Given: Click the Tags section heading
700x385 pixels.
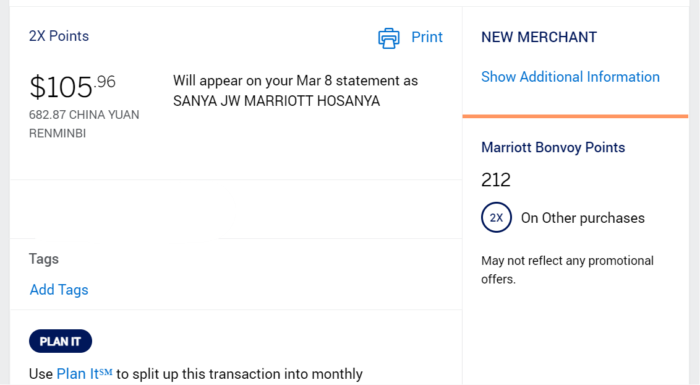Looking at the screenshot, I should point(44,259).
